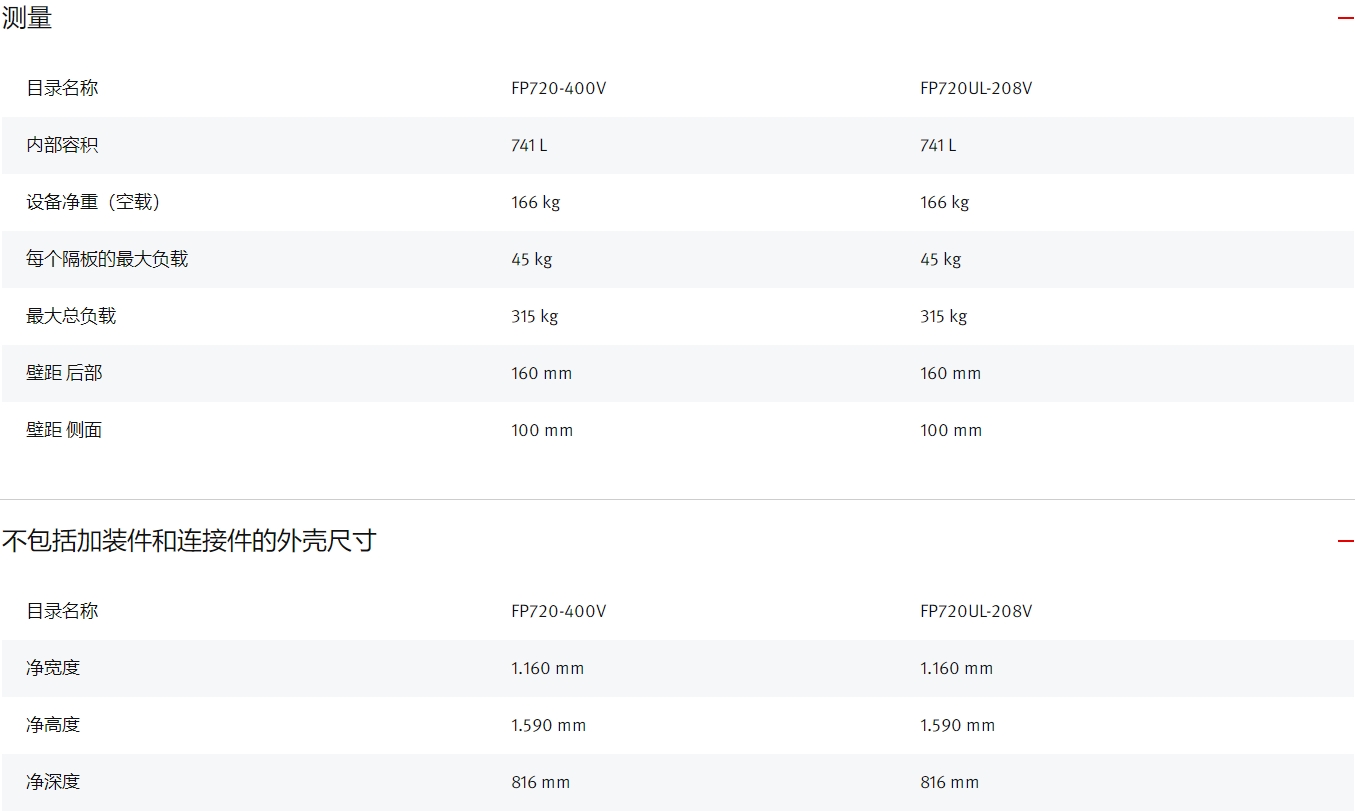Click 100 mm value under FP720-400V

pos(542,430)
